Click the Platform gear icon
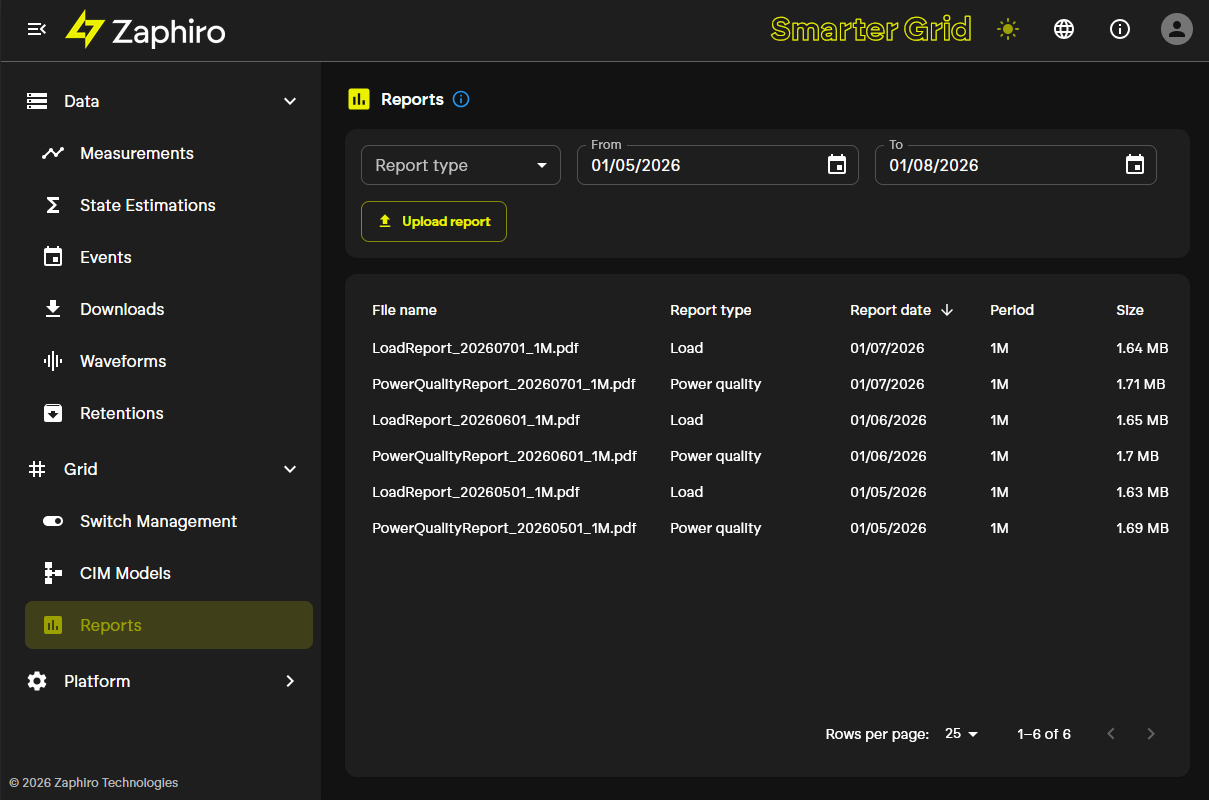 coord(37,681)
